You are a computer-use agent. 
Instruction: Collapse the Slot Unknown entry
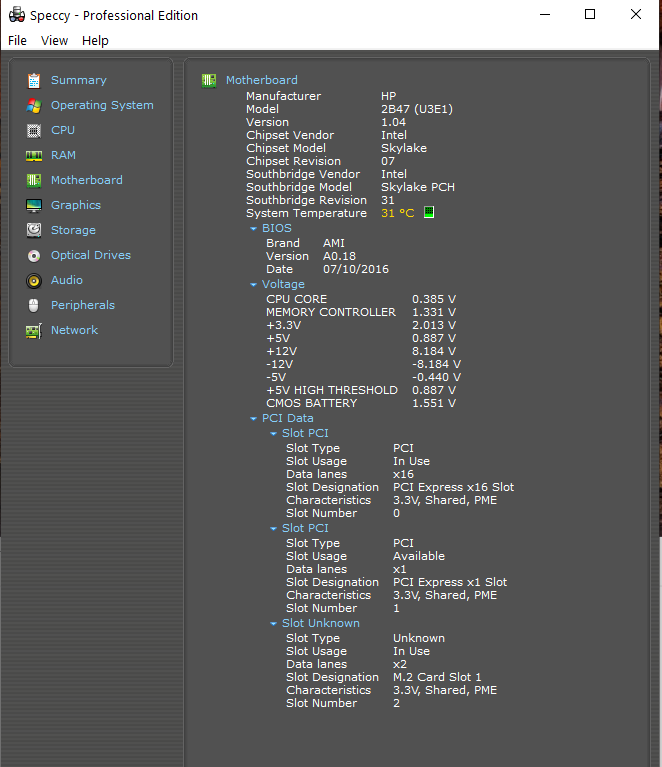click(274, 623)
